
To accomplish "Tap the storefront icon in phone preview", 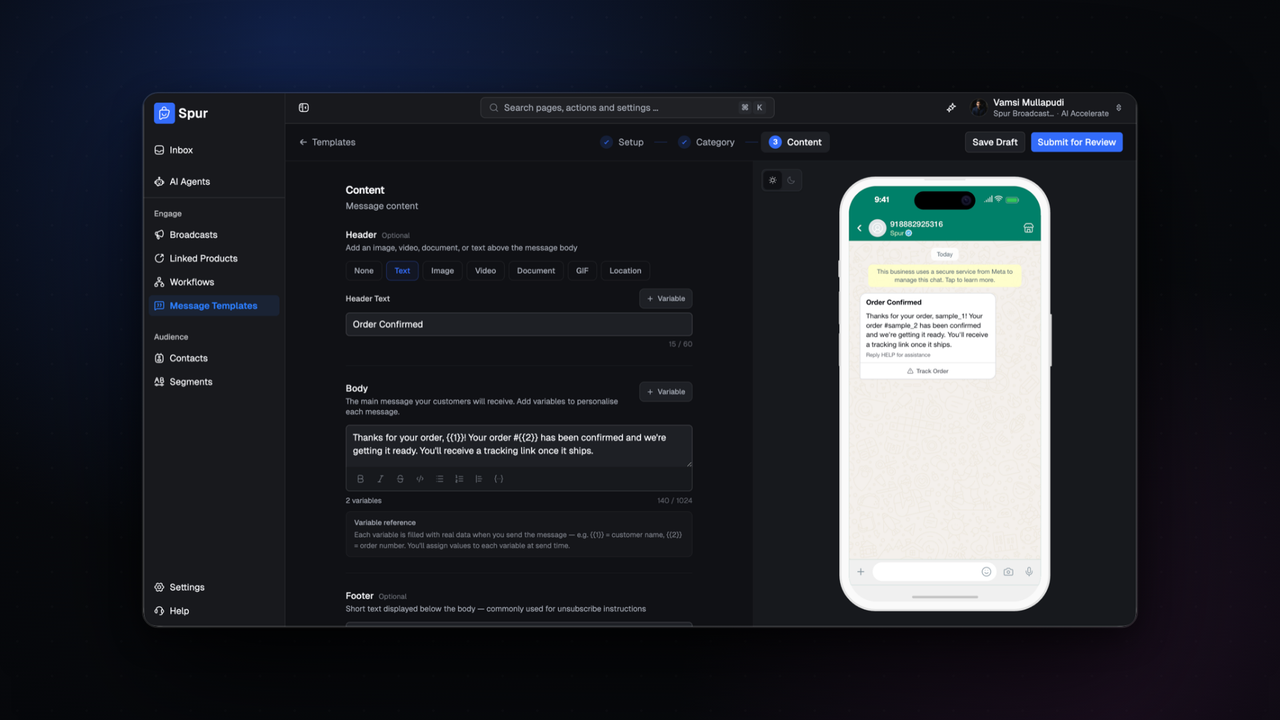I will coord(1028,228).
